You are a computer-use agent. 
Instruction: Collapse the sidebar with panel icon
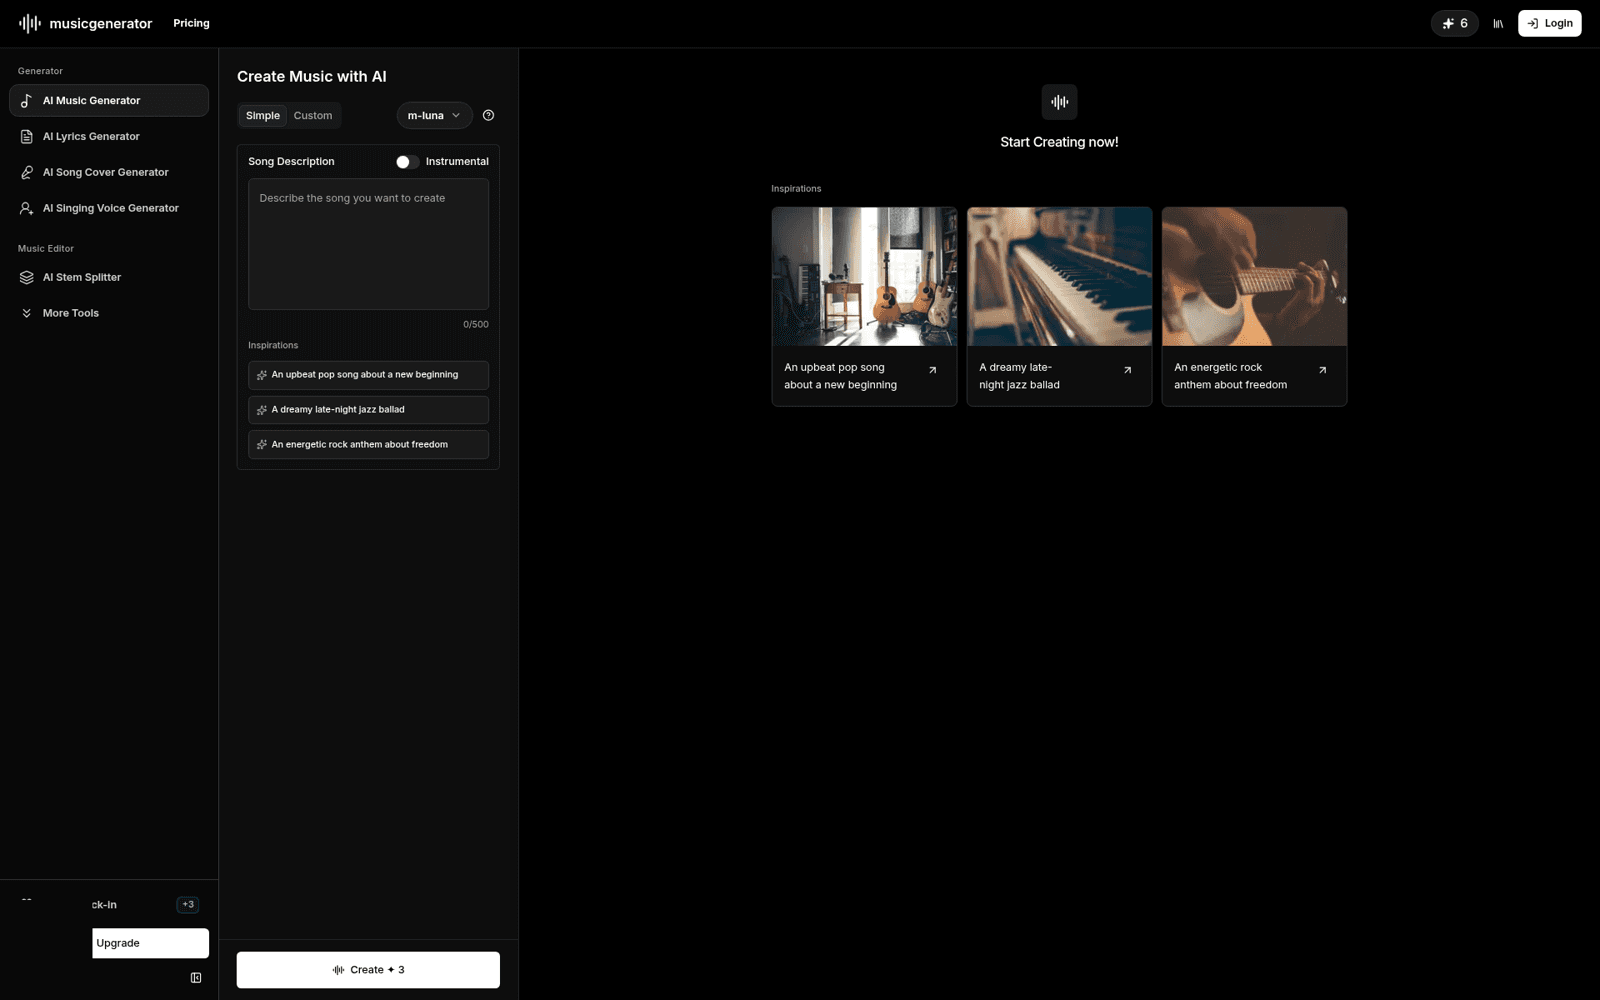(x=196, y=978)
